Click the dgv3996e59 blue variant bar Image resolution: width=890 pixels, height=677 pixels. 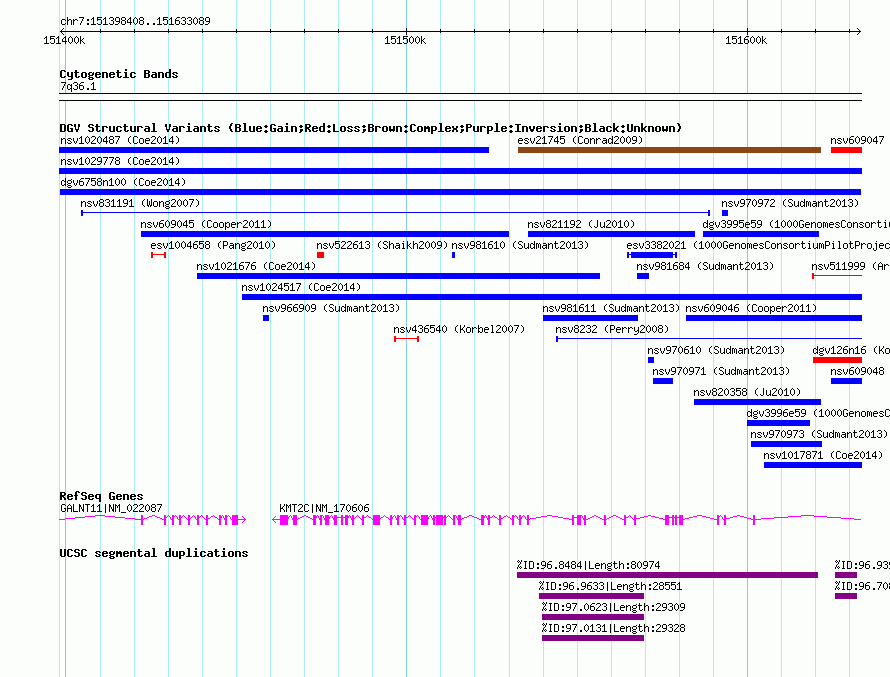point(778,423)
